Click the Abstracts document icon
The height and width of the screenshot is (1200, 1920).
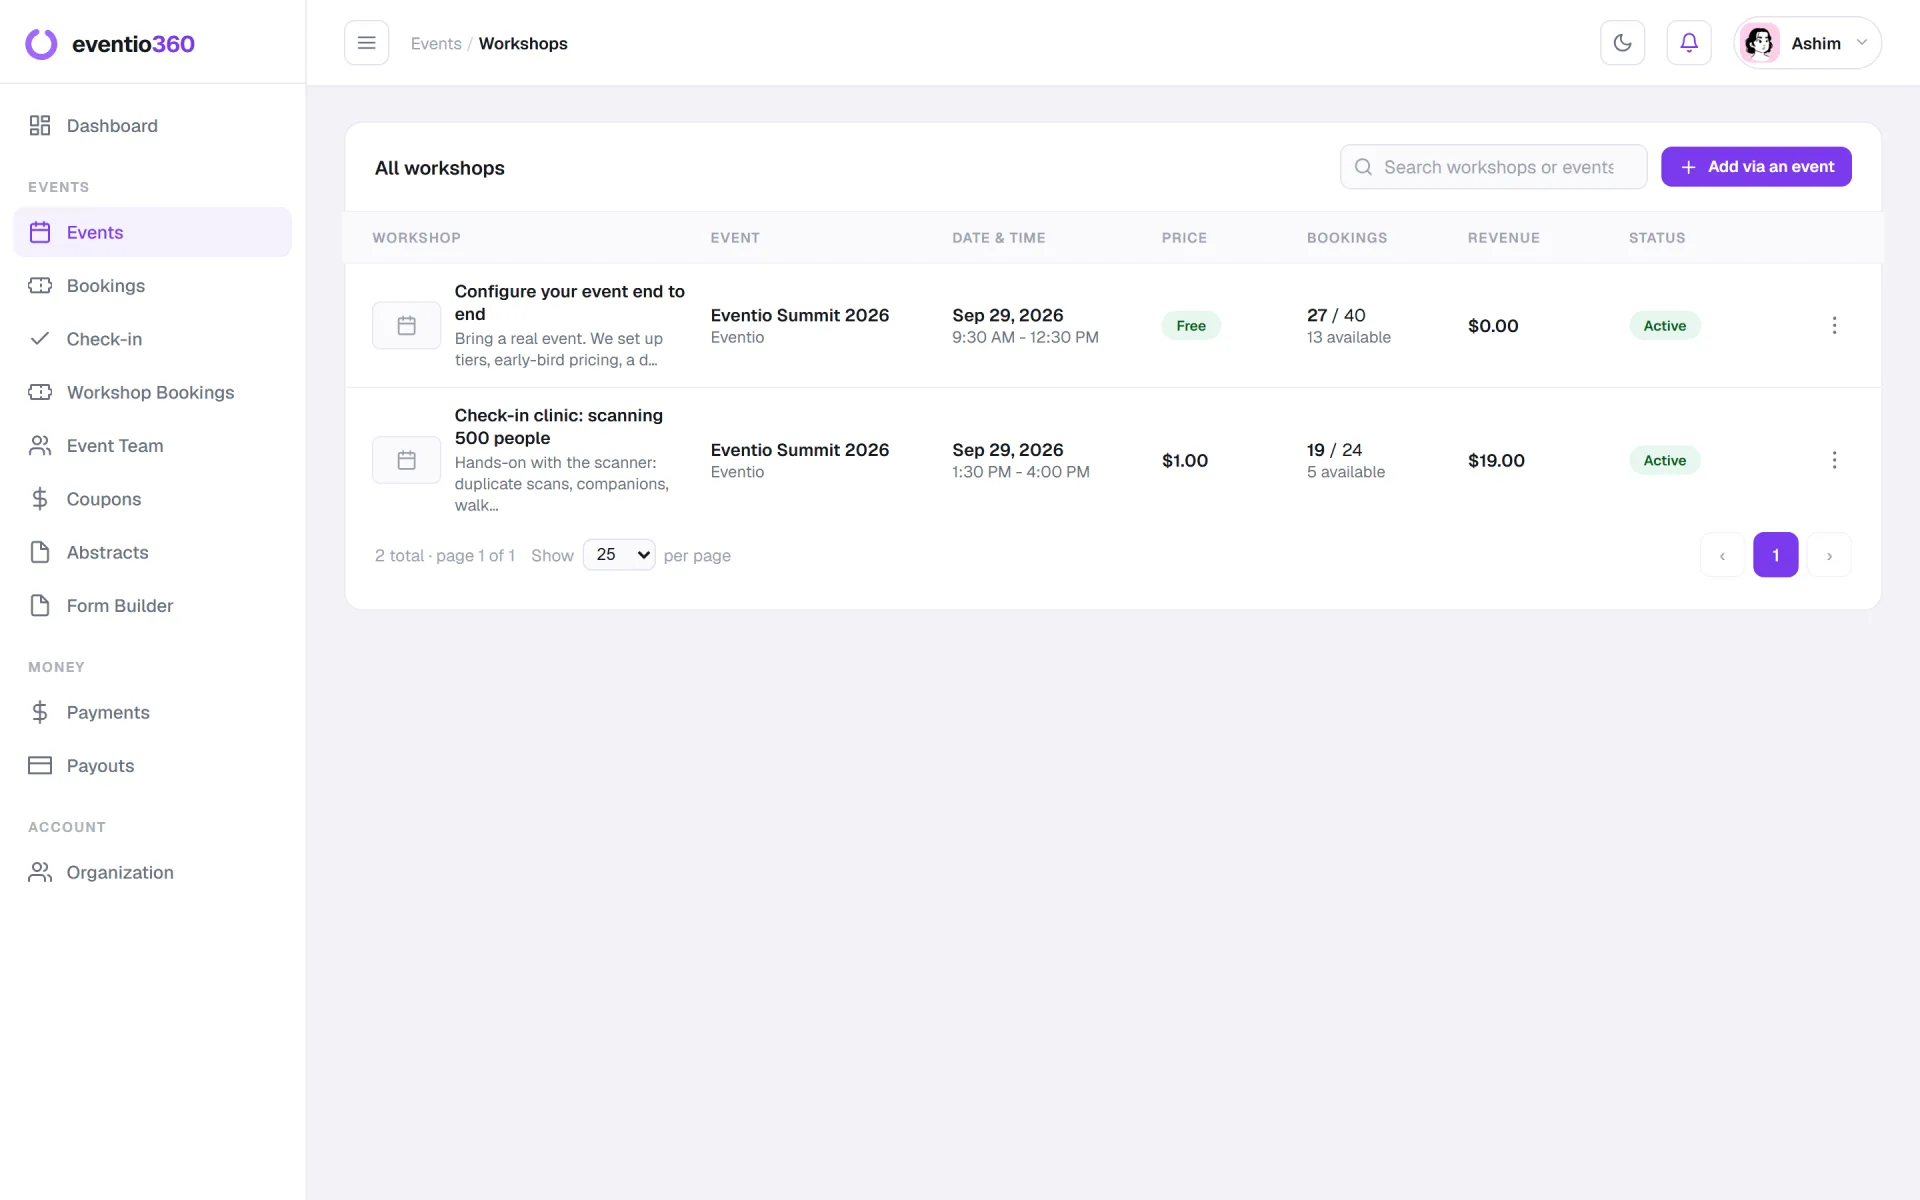coord(40,552)
